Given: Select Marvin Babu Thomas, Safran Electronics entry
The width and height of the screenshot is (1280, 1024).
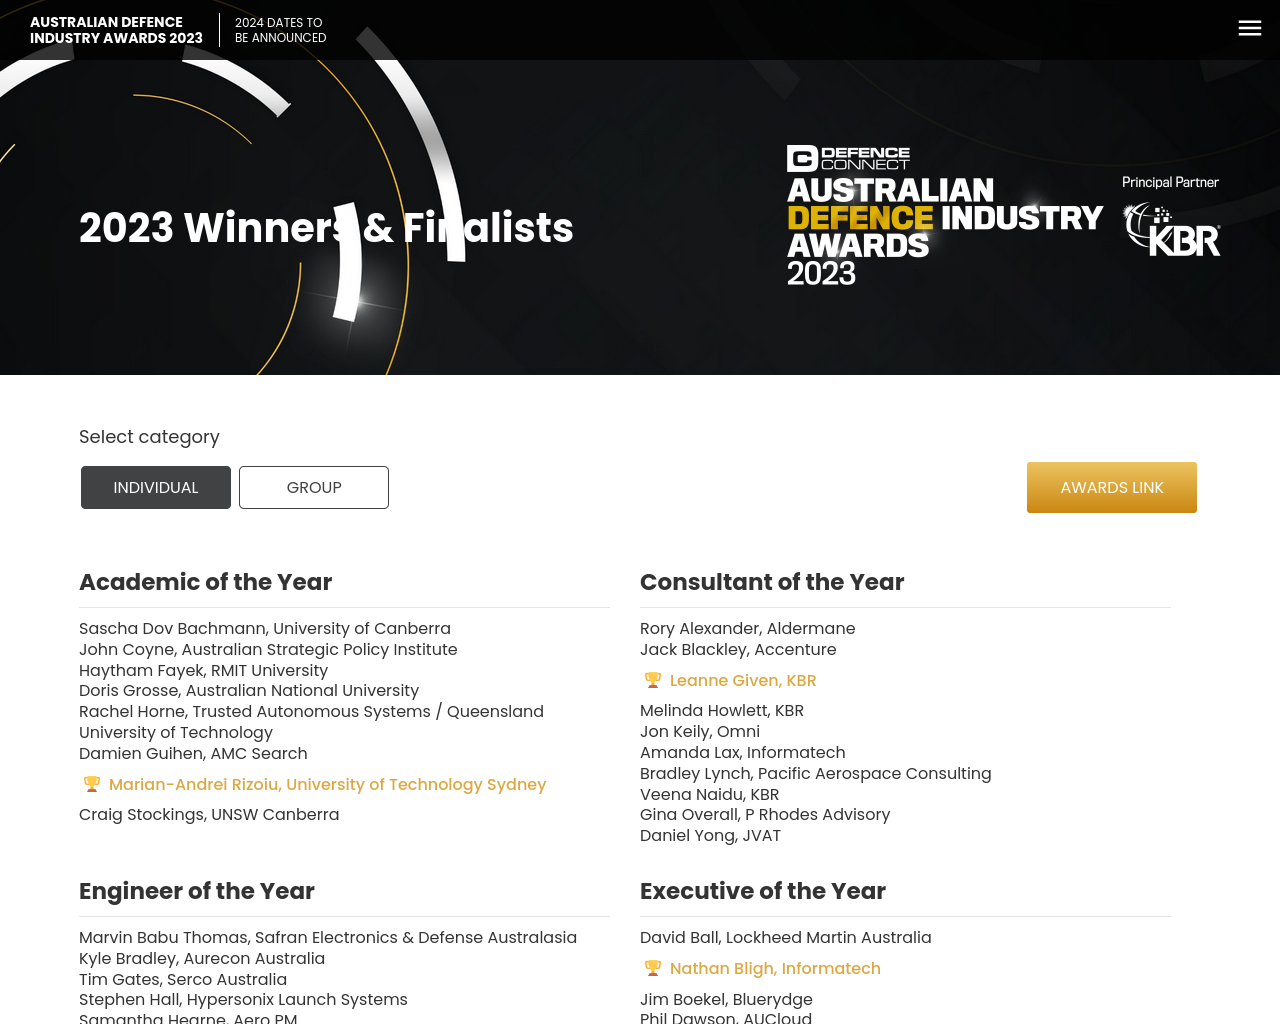Looking at the screenshot, I should click(x=328, y=938).
